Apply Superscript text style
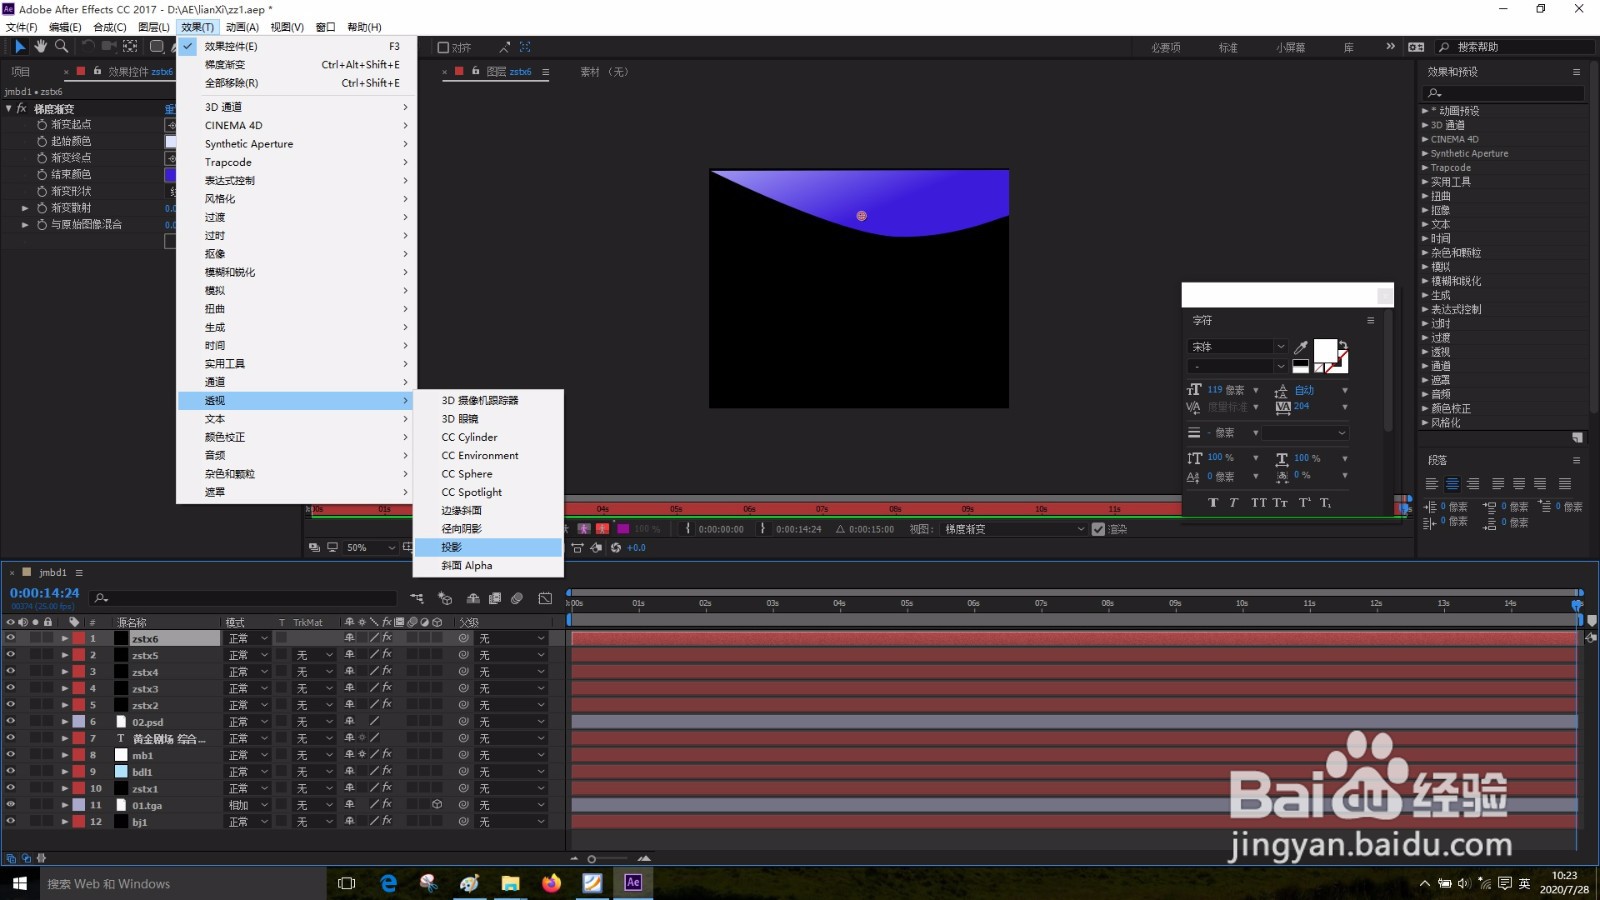 pyautogui.click(x=1304, y=503)
